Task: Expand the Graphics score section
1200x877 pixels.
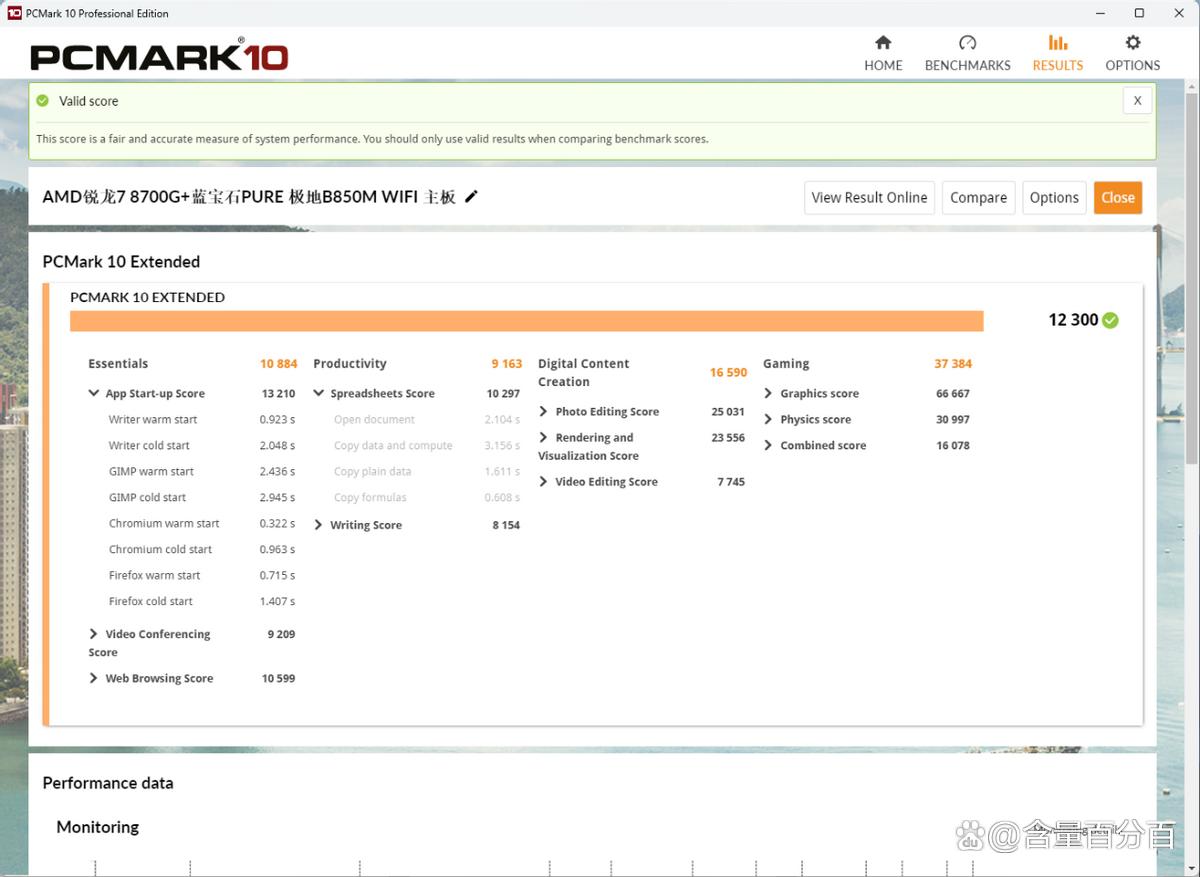Action: [769, 394]
